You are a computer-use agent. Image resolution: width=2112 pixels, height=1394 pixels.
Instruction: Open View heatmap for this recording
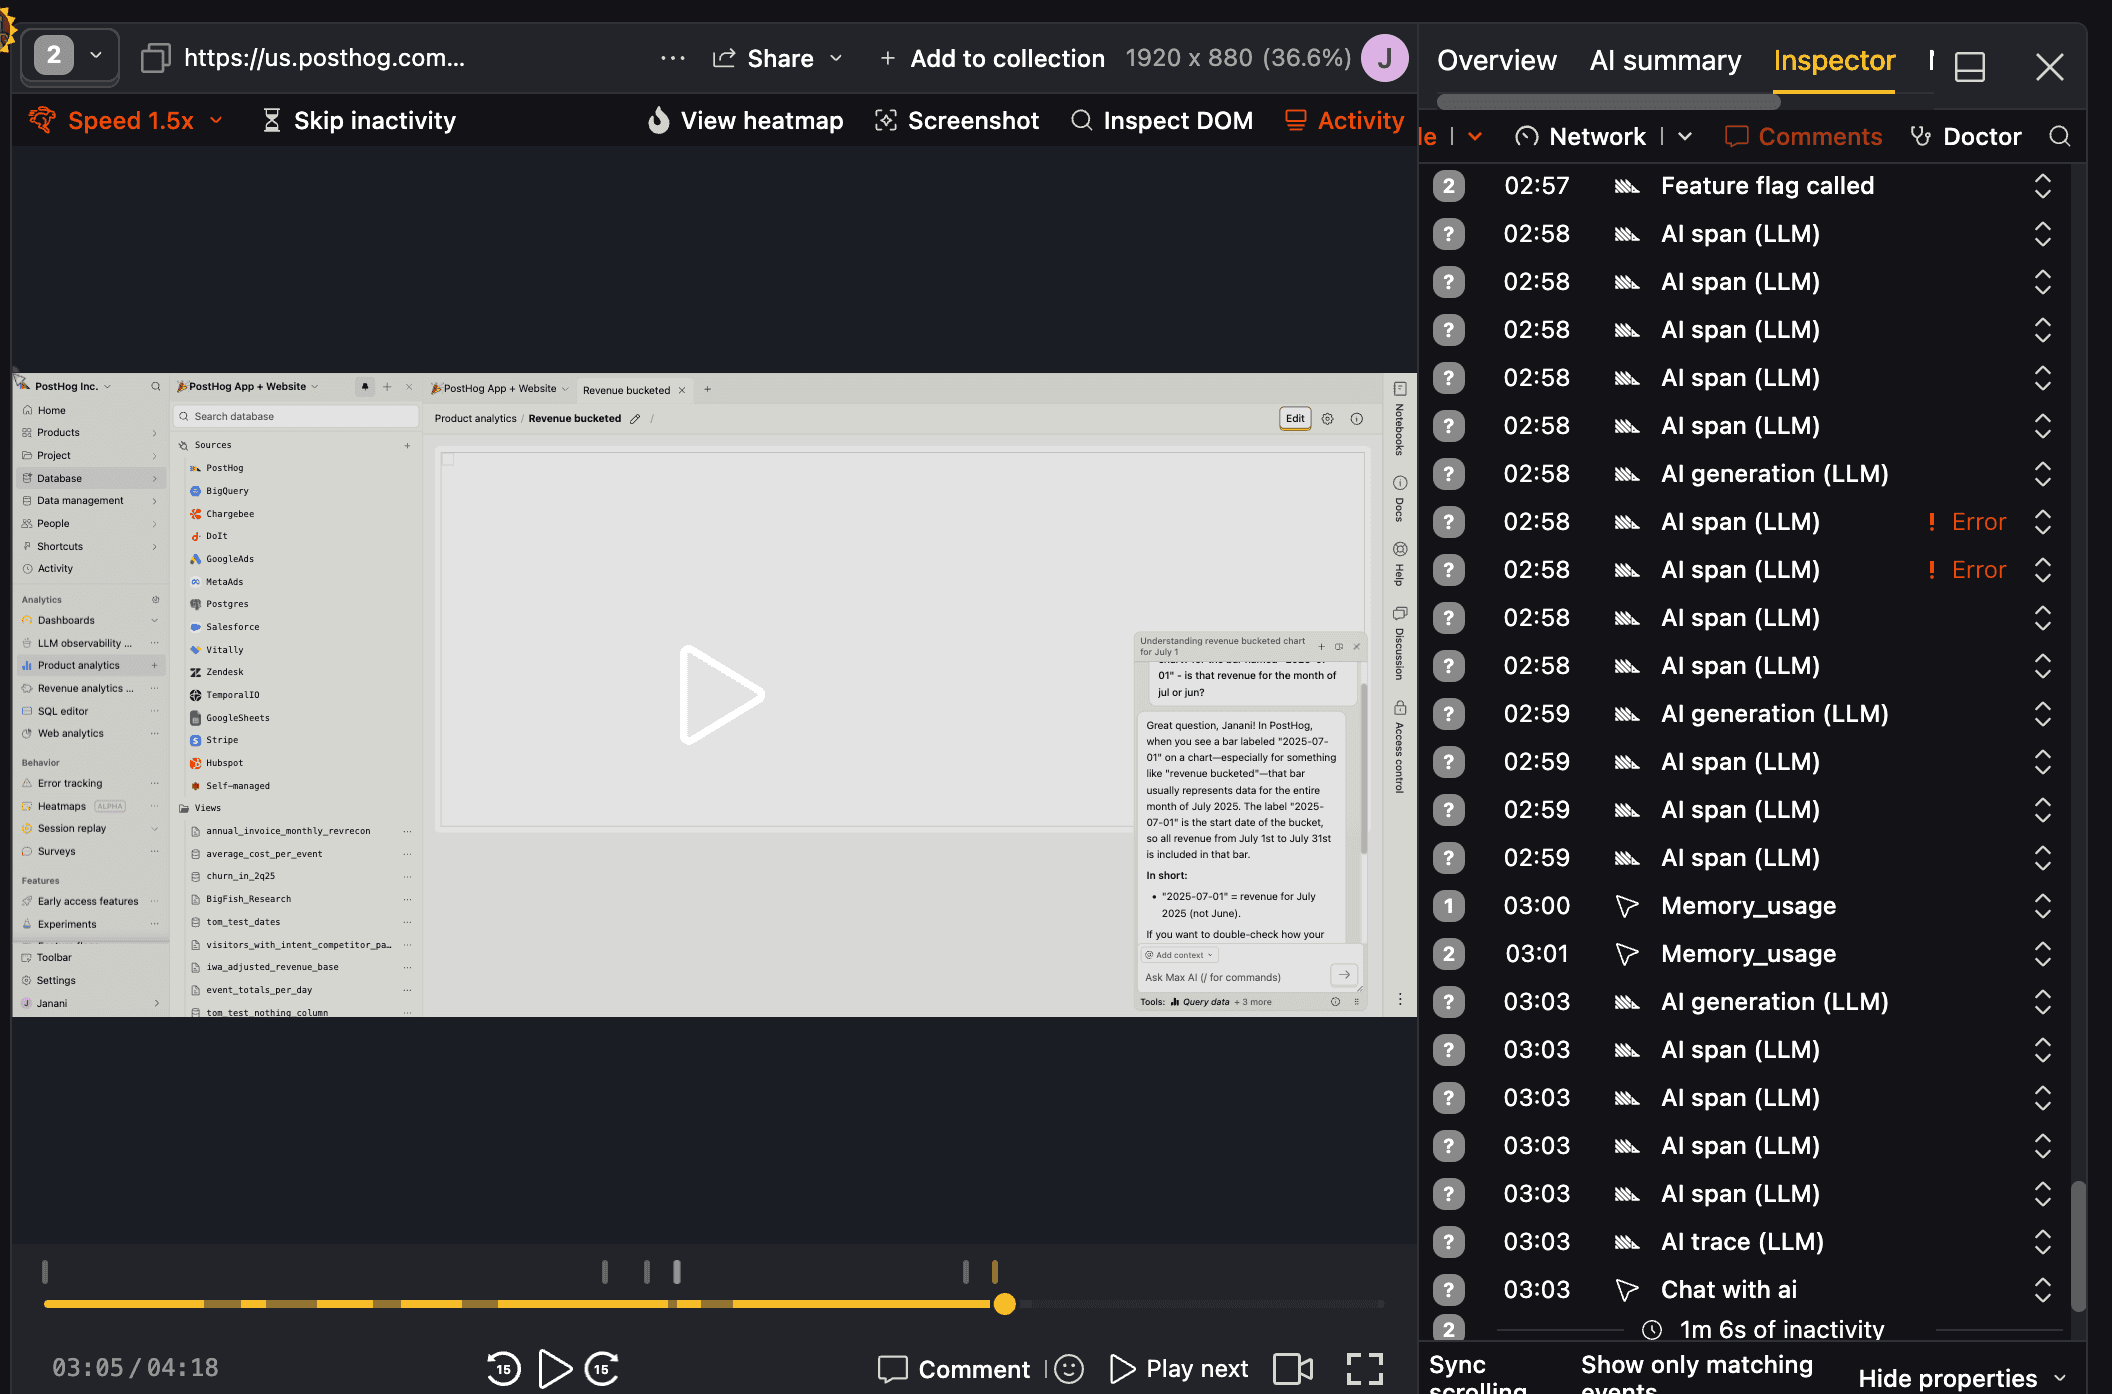pyautogui.click(x=745, y=121)
